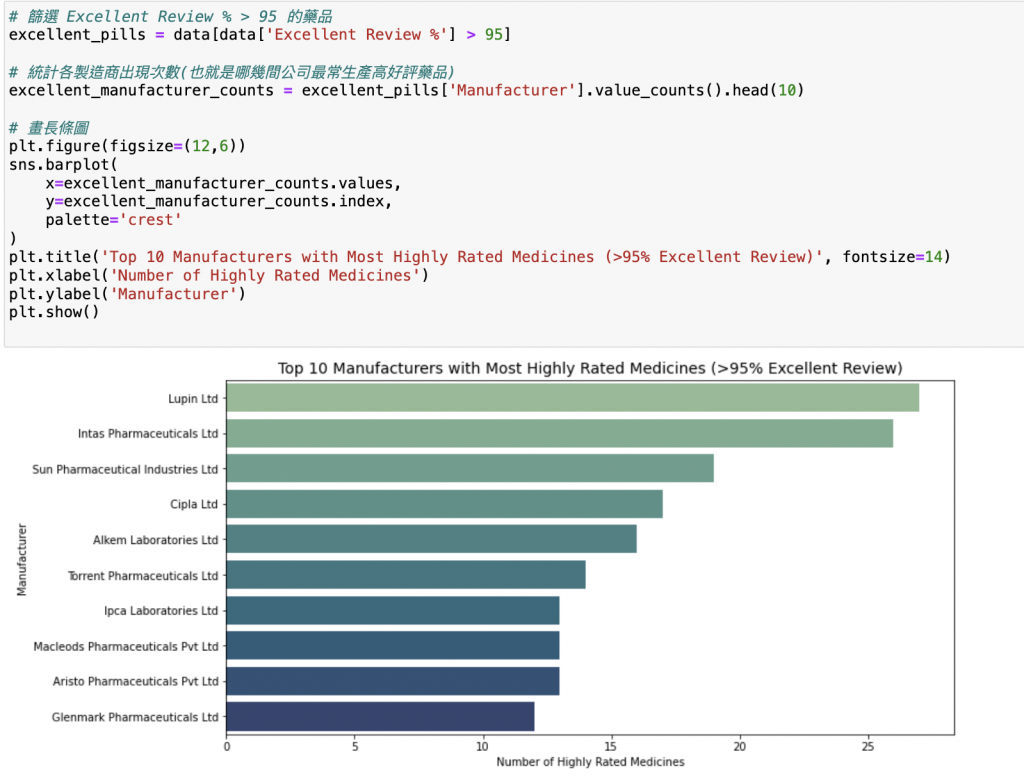Click the Aristo Pharmaceuticals Pvt Ltd bar
Viewport: 1024px width, 783px height.
coord(393,681)
